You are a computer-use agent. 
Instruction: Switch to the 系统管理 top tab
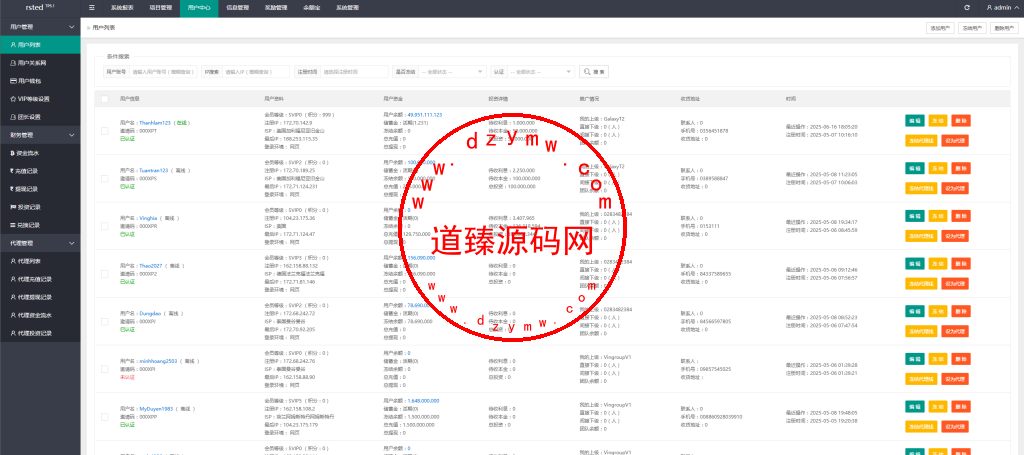[x=347, y=8]
